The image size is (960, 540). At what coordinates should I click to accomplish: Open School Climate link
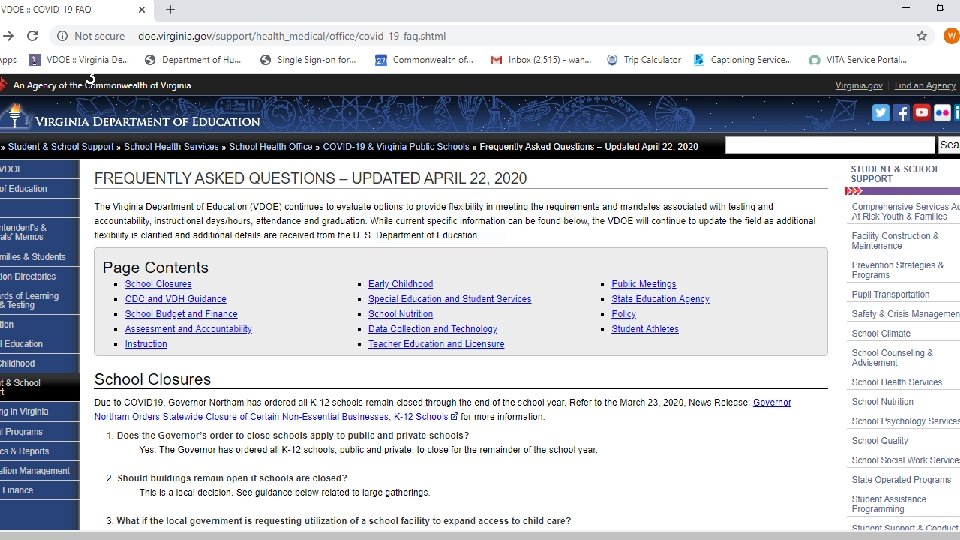point(881,334)
